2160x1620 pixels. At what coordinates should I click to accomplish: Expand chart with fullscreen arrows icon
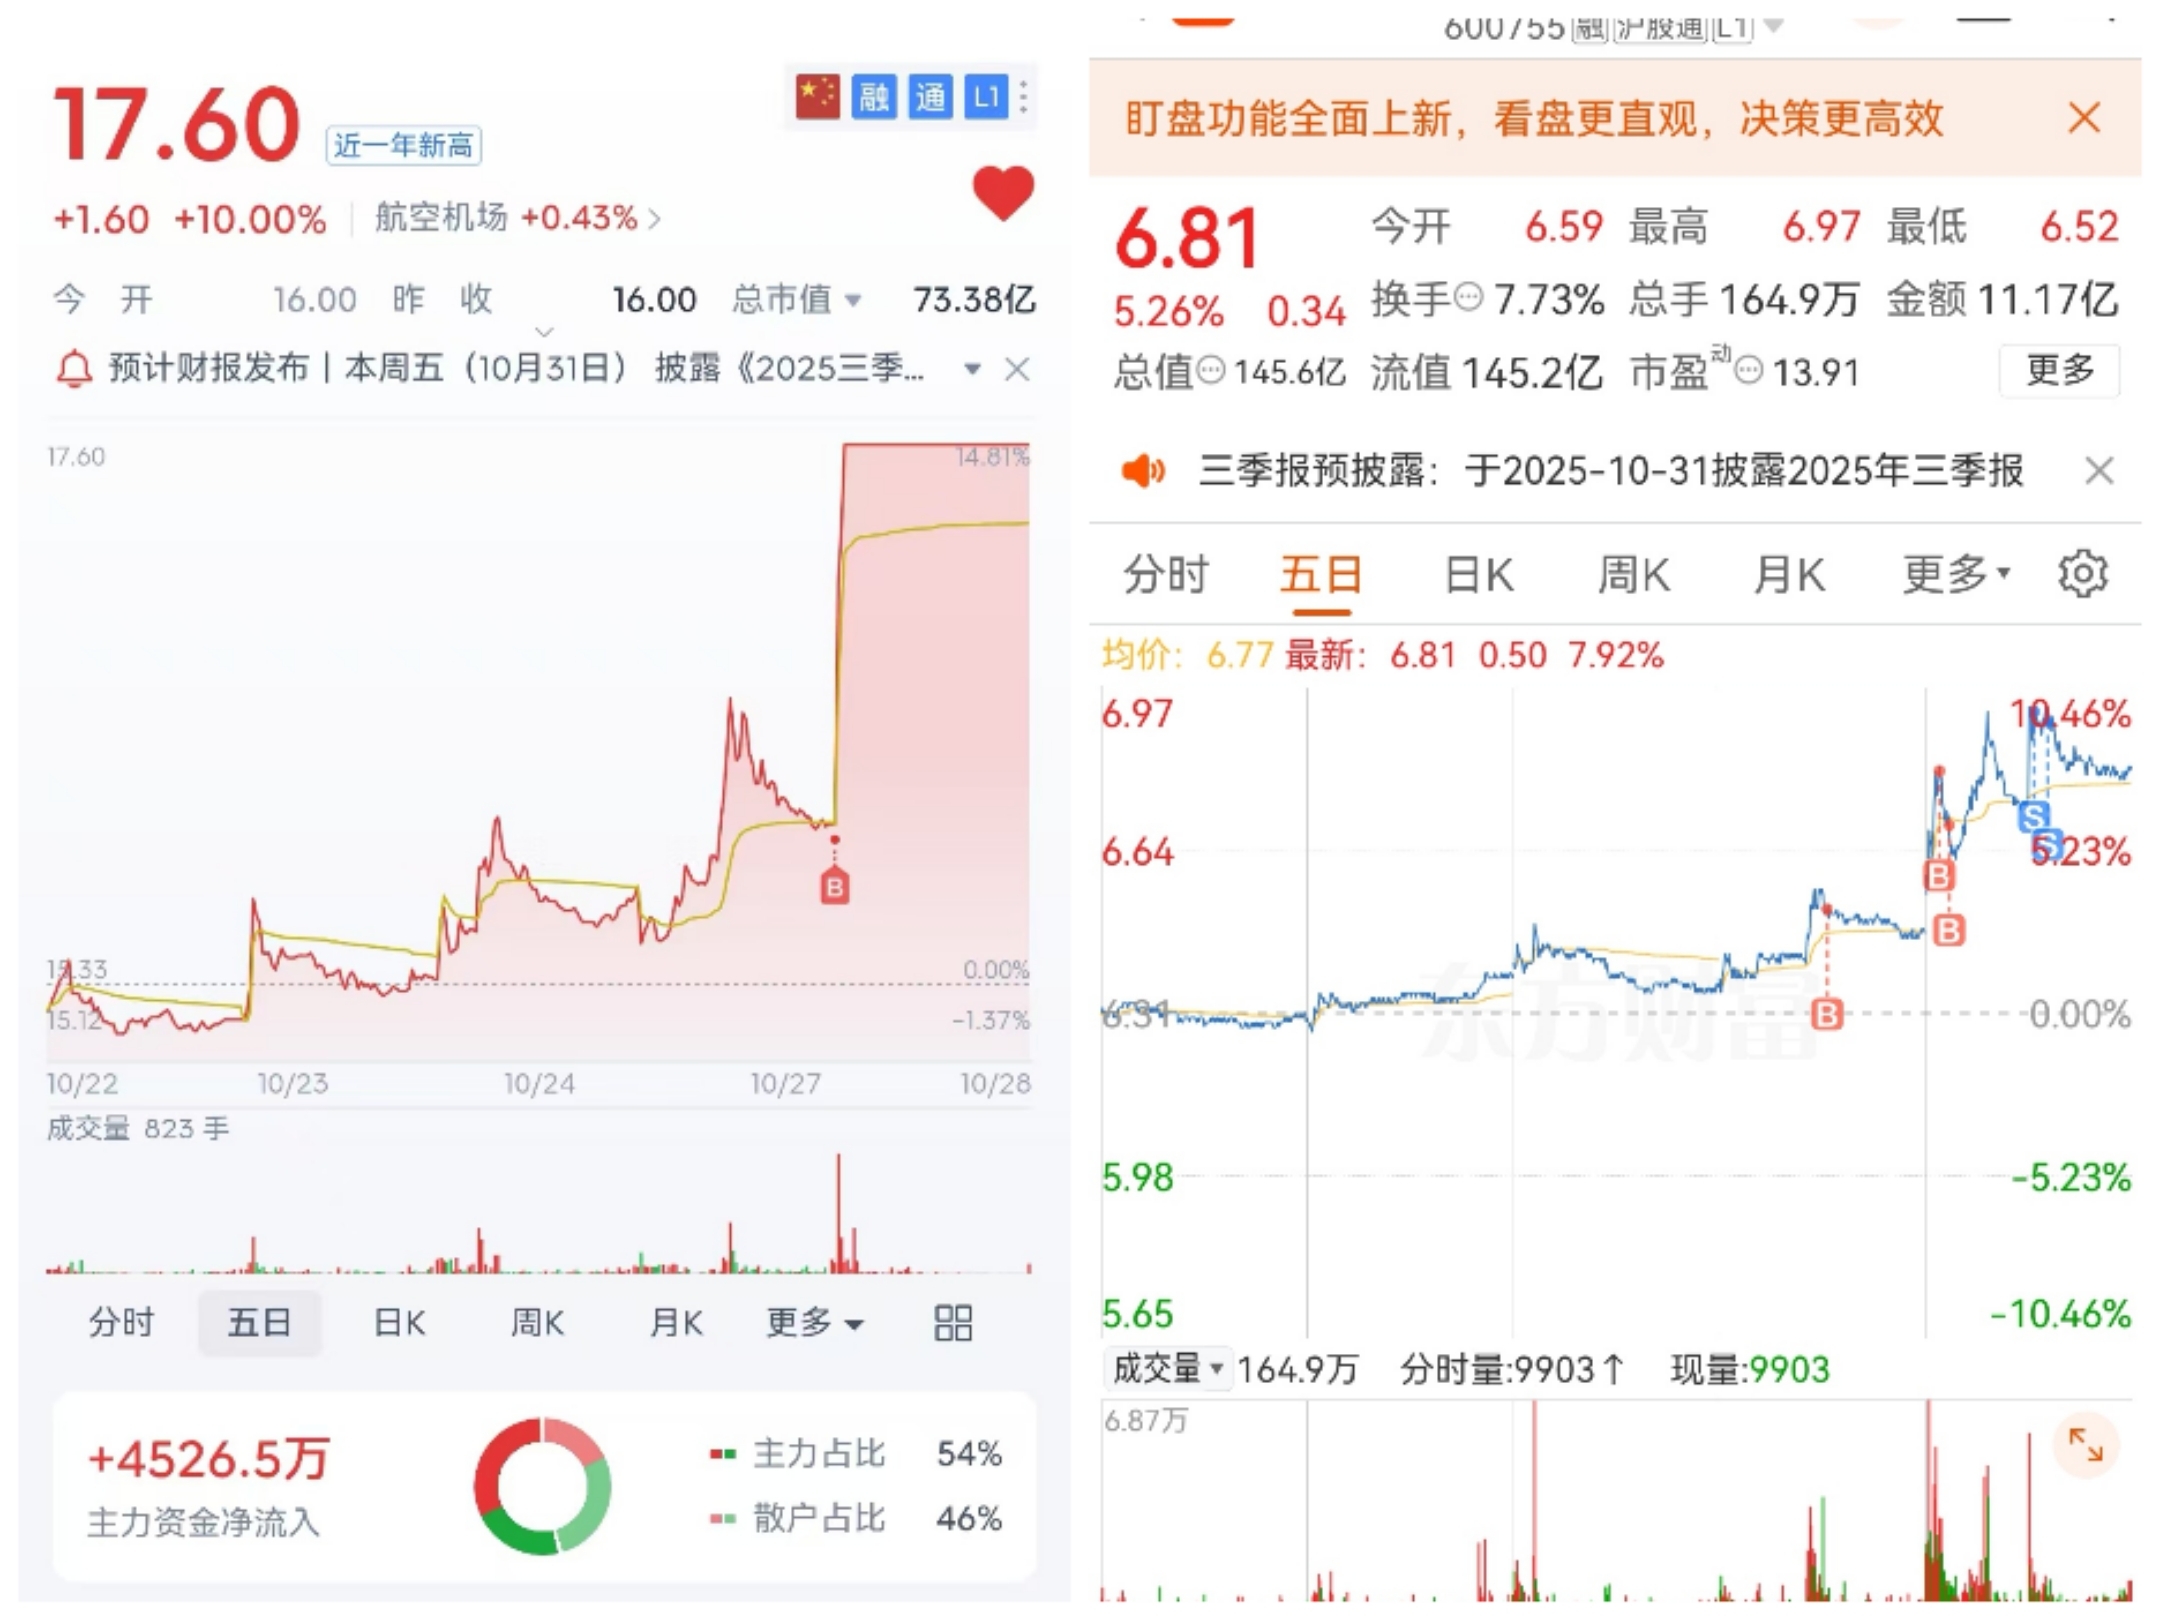tap(2085, 1445)
